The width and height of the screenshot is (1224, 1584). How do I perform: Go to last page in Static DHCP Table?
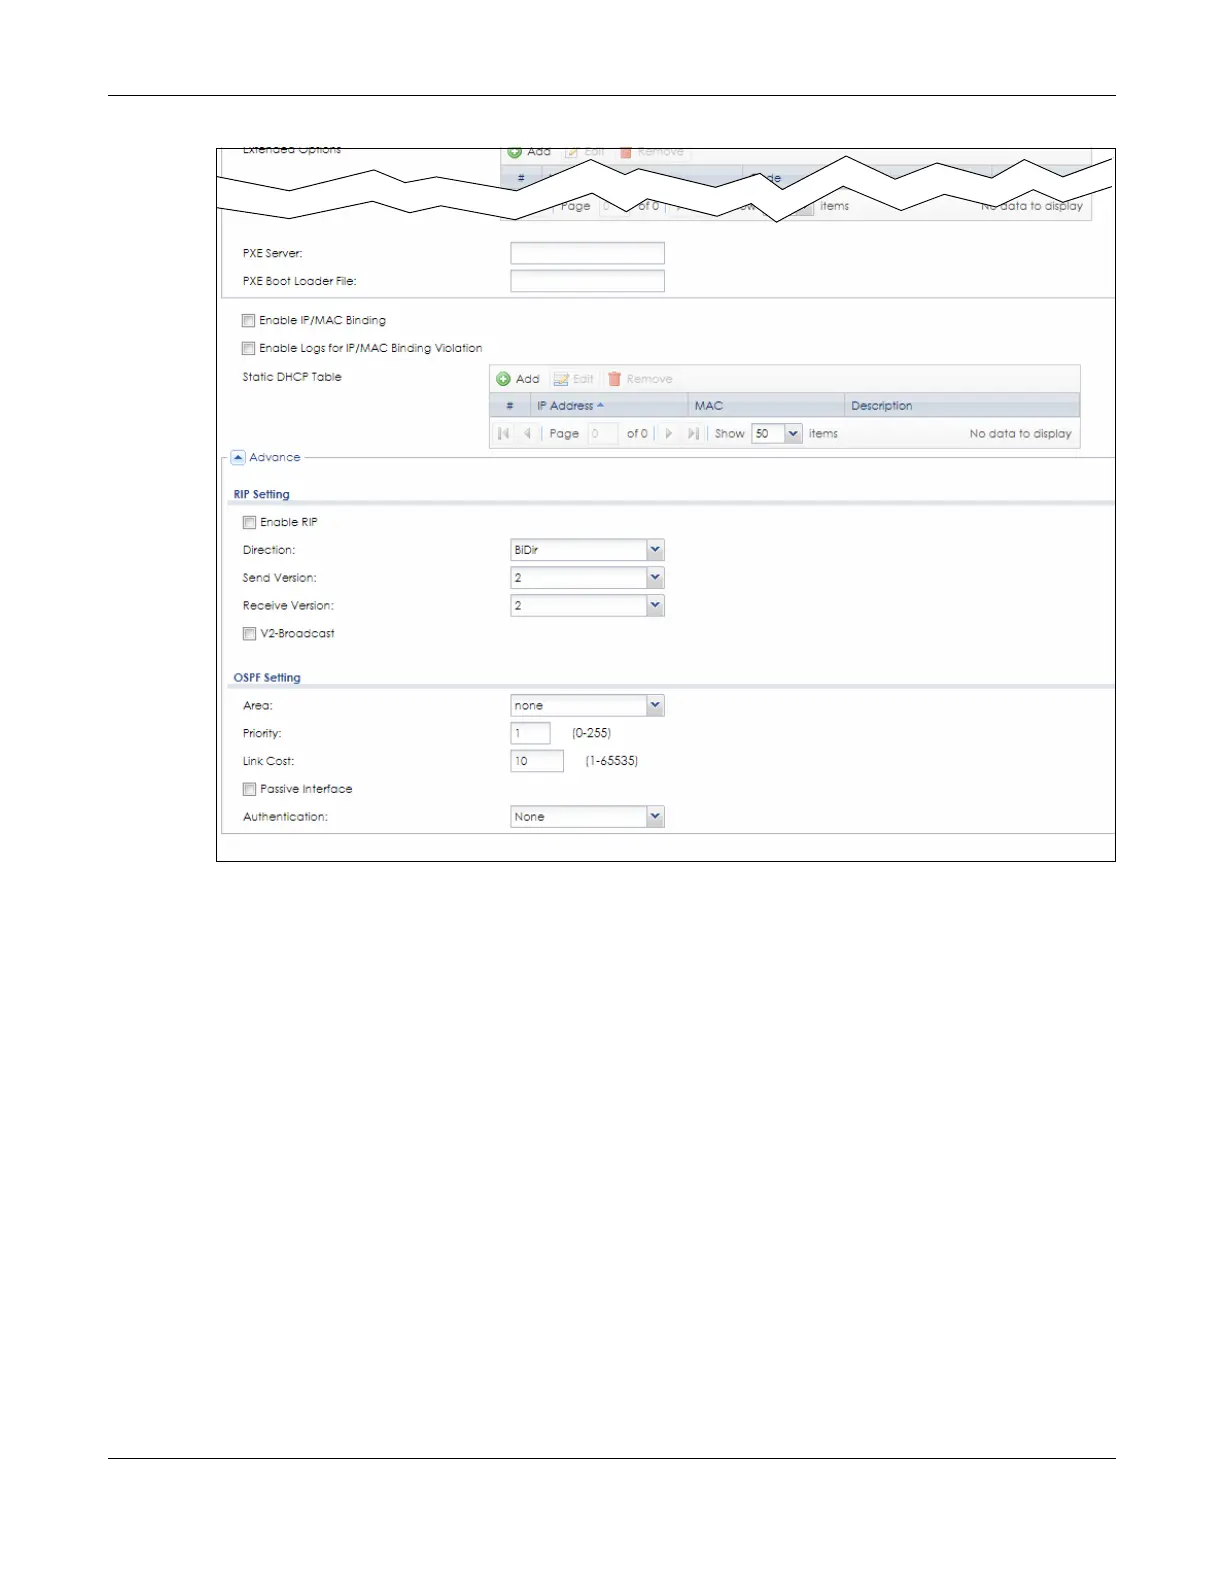(x=693, y=434)
